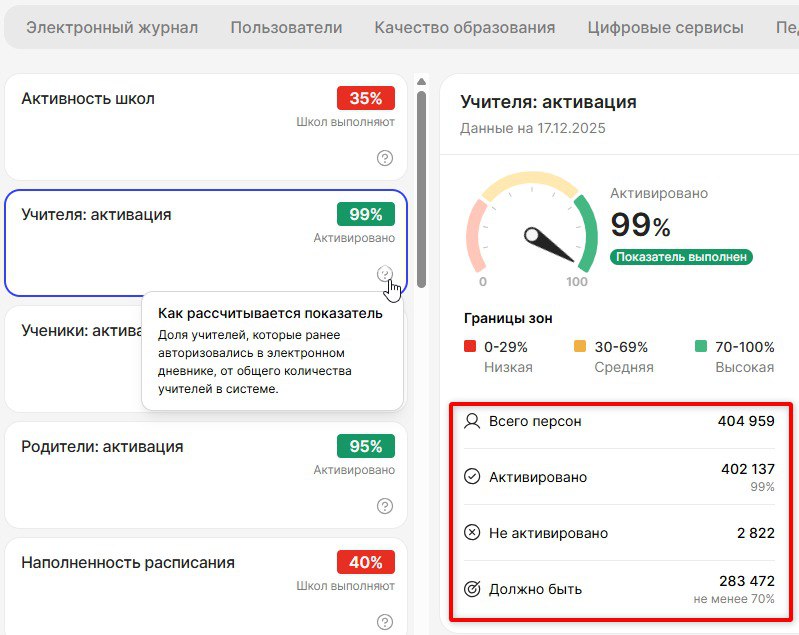Viewport: 799px width, 635px height.
Task: Click the person icon beside Всего персон
Action: tap(473, 421)
